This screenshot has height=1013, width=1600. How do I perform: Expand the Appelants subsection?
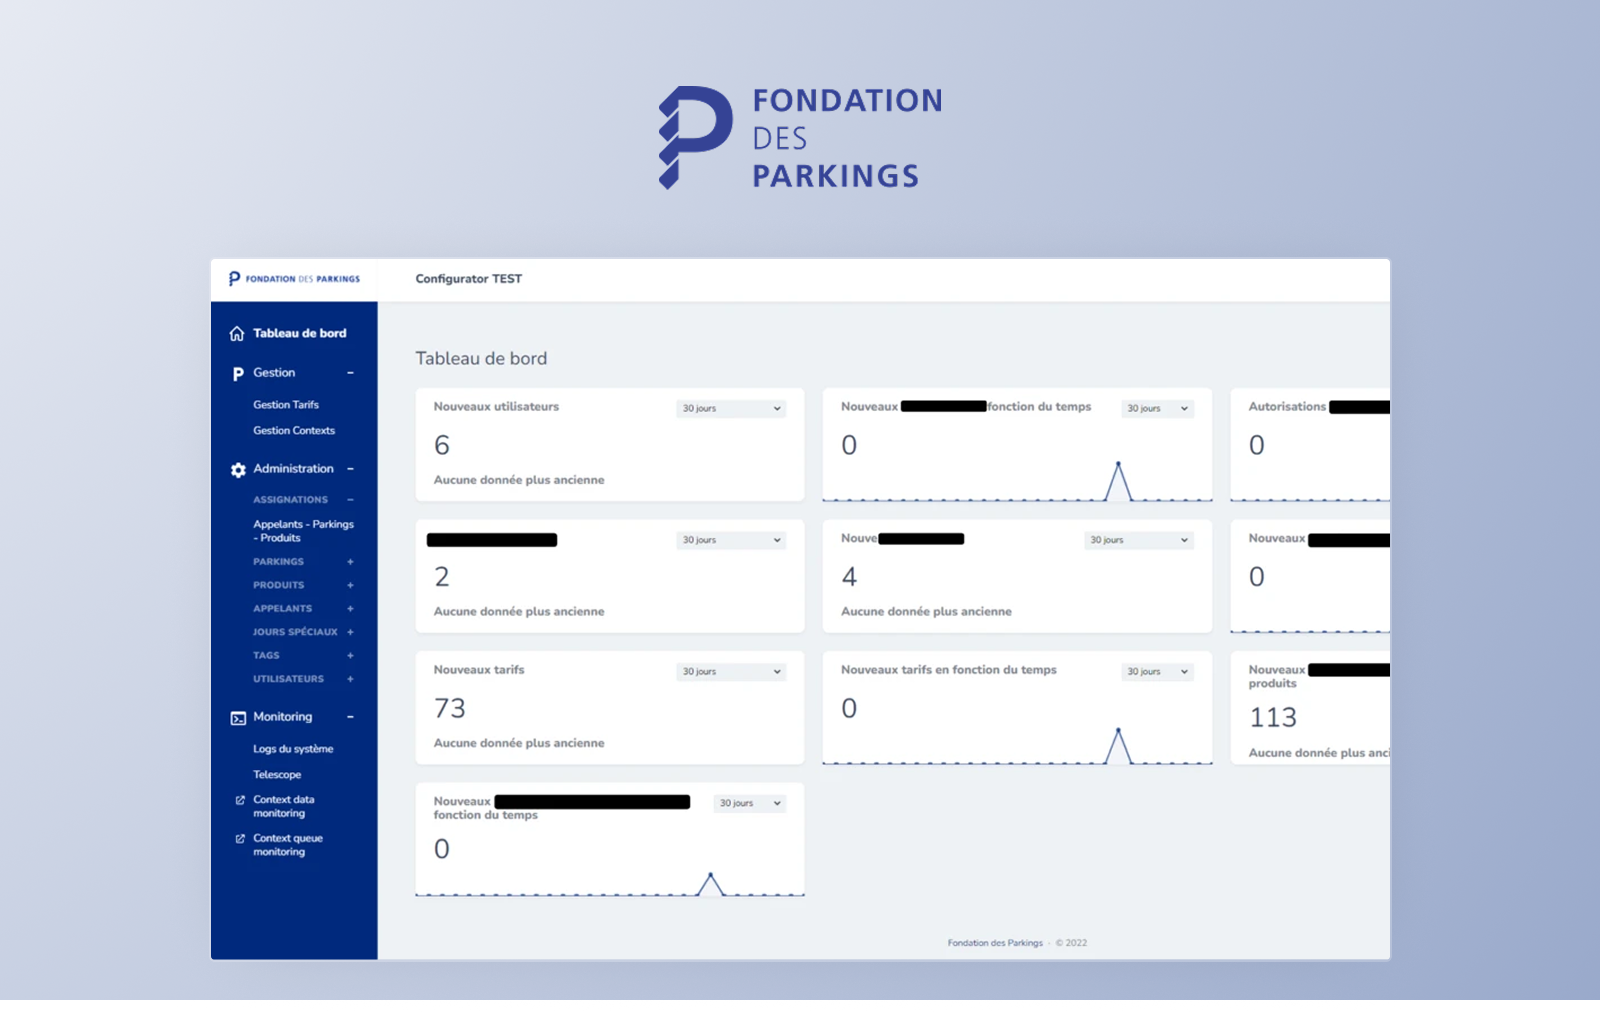[350, 609]
